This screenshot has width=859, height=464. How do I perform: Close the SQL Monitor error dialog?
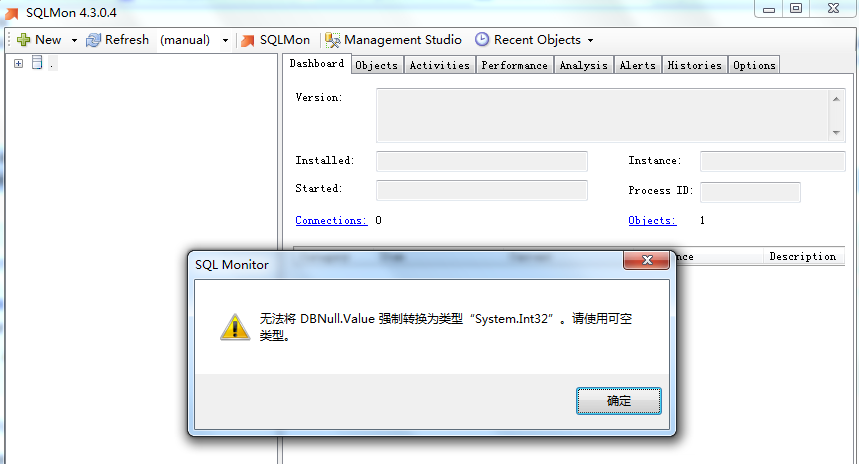pos(646,260)
